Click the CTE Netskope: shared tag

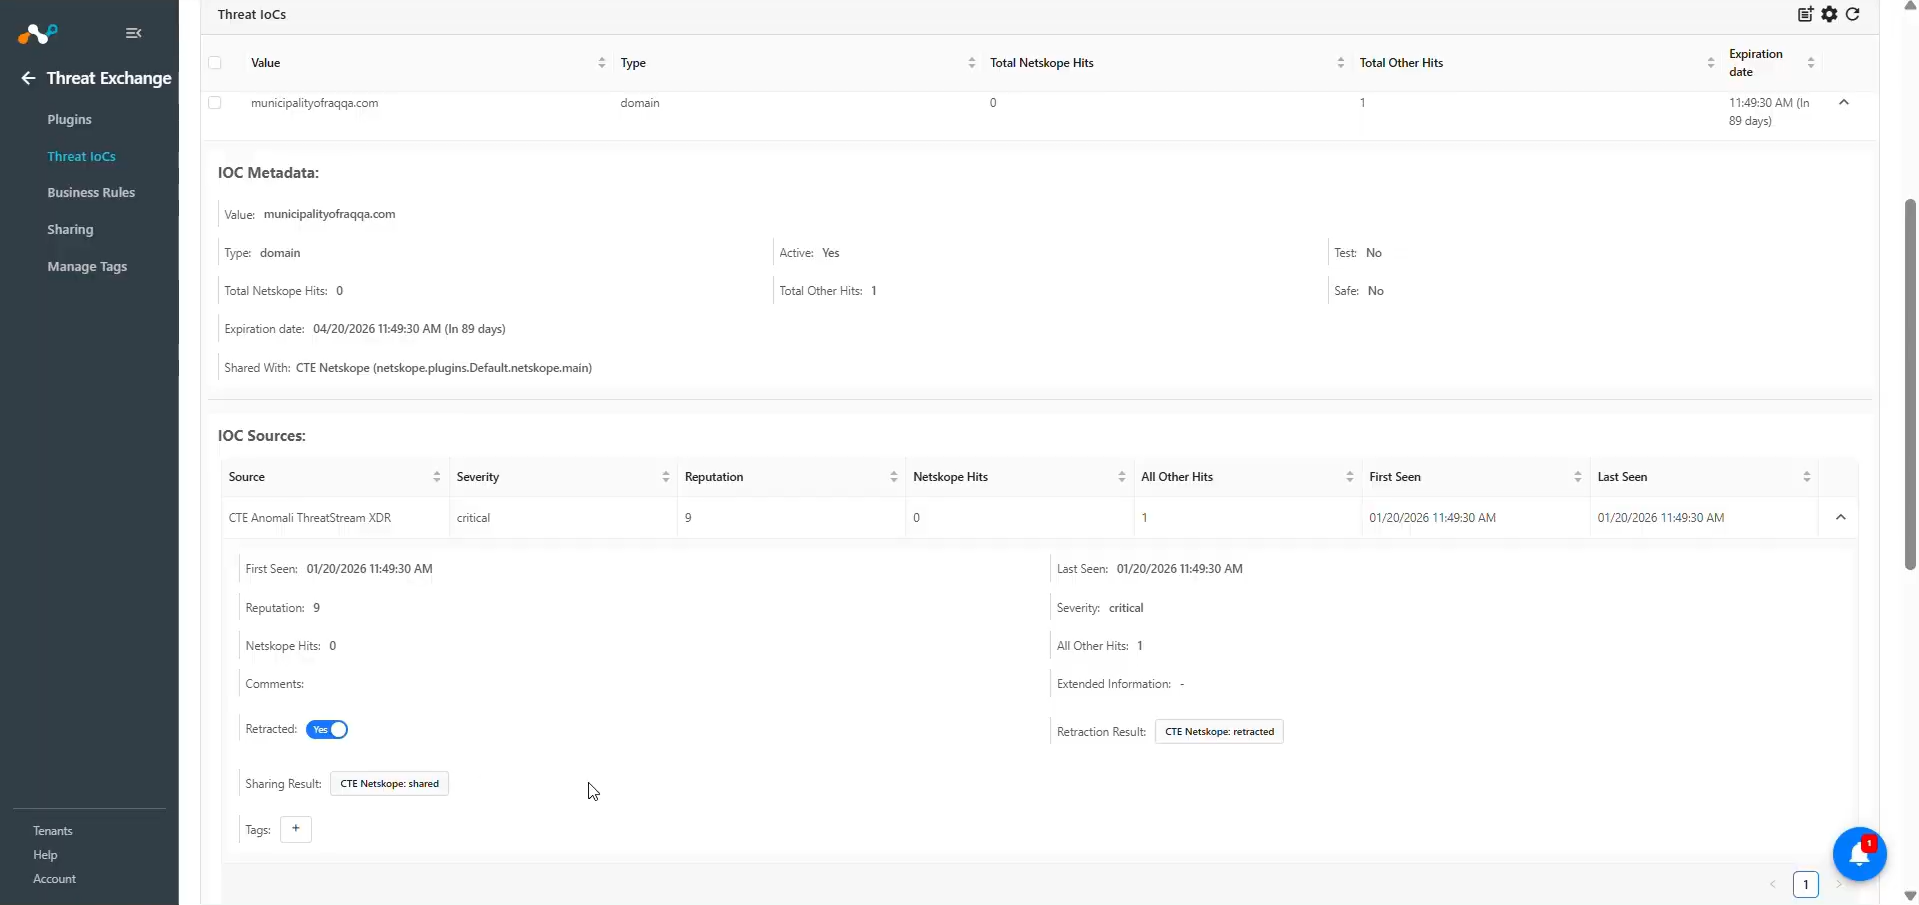pyautogui.click(x=390, y=784)
